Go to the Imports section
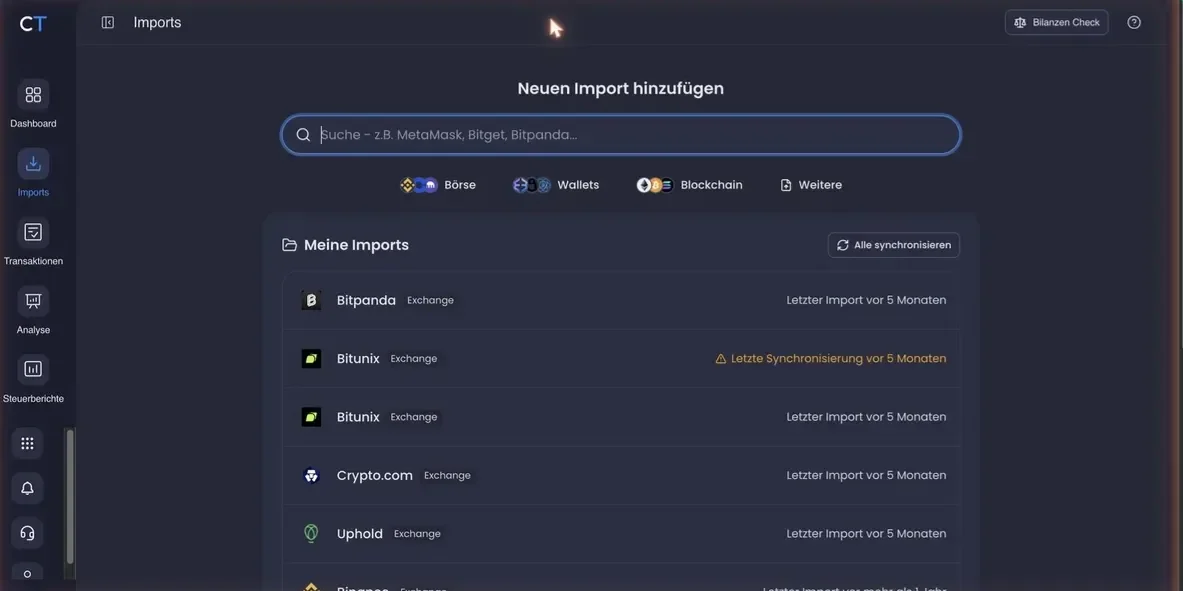Viewport: 1183px width, 591px height. point(33,173)
